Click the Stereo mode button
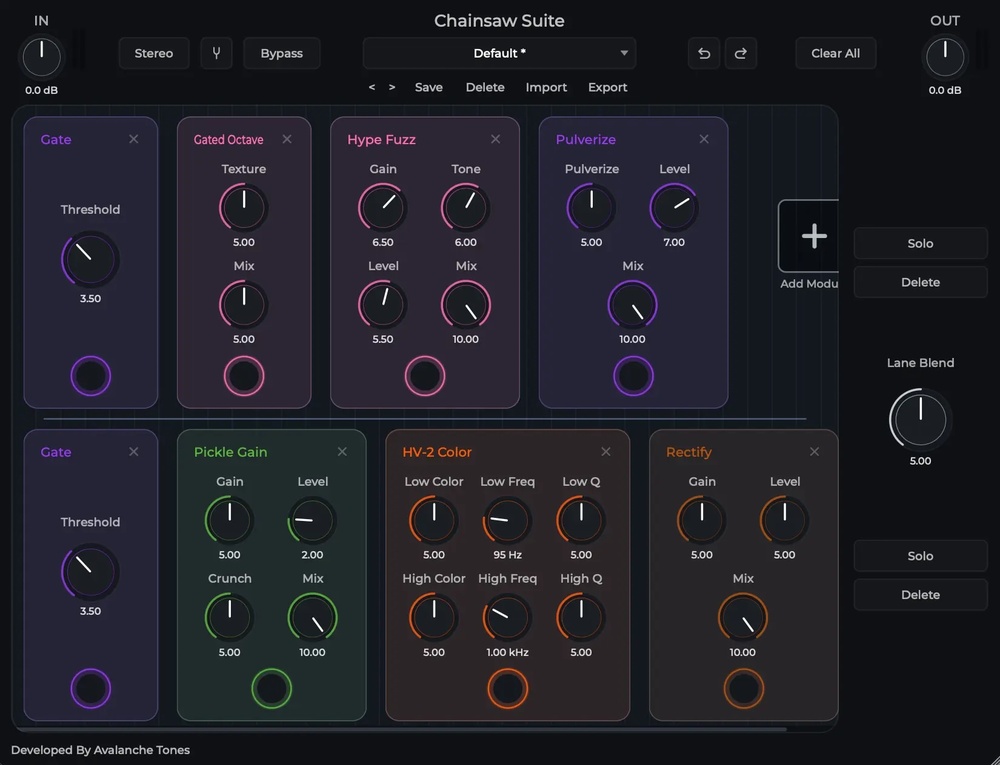1000x765 pixels. coord(154,54)
